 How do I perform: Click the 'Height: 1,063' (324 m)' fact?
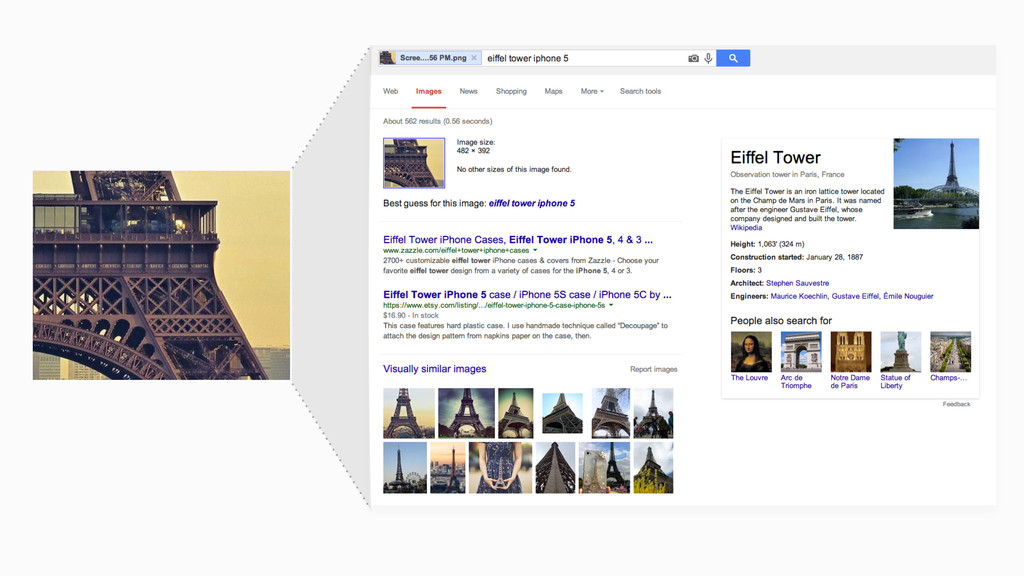click(767, 244)
